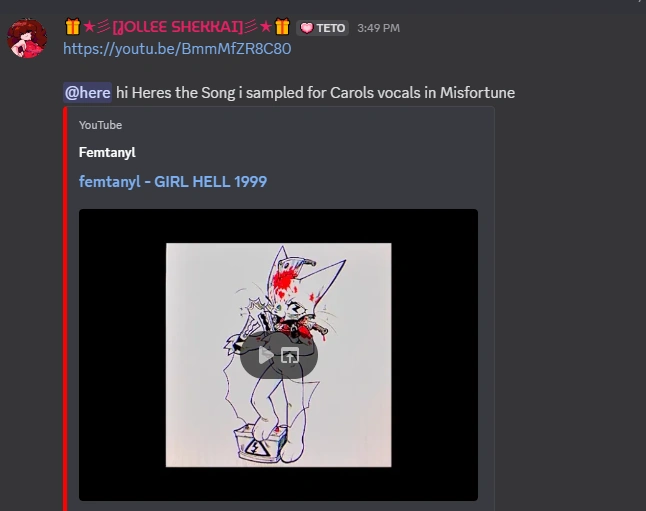Viewport: 646px width, 511px height.
Task: Click the poster's red-haired avatar
Action: point(27,38)
